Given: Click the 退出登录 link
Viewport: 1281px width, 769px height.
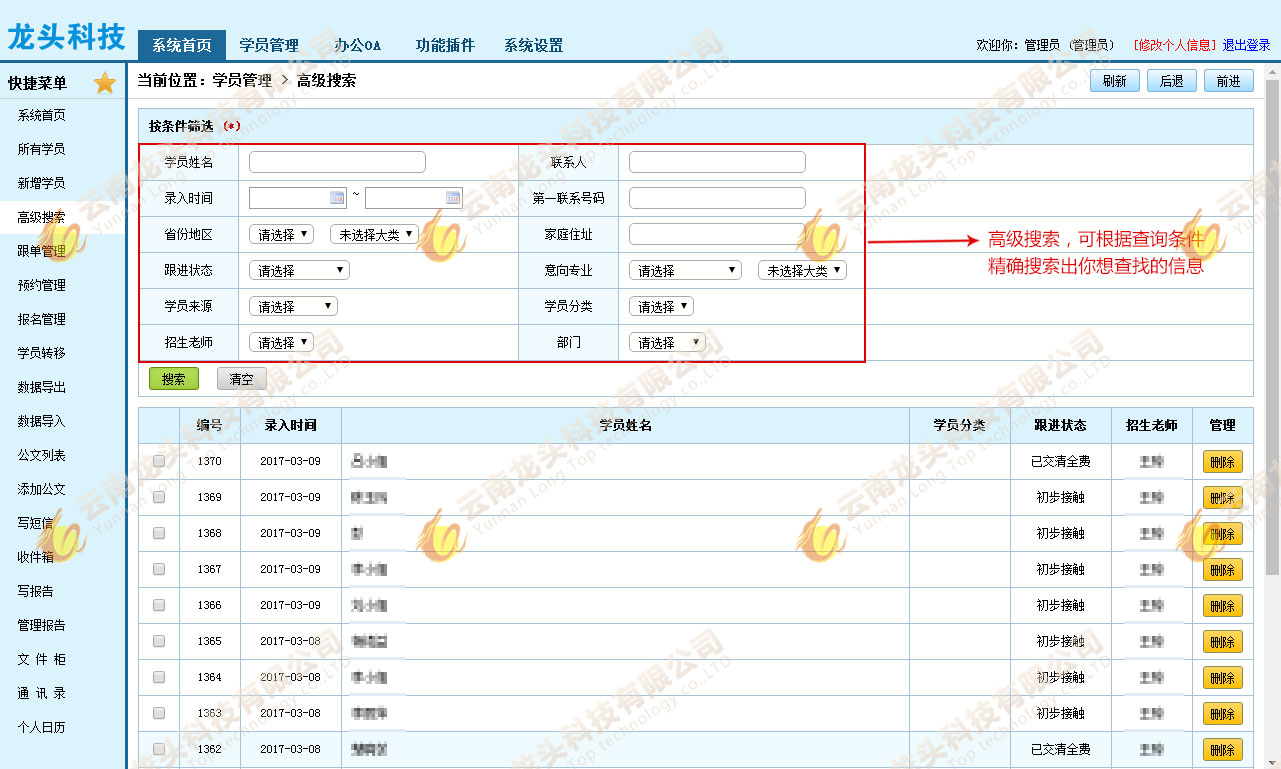Looking at the screenshot, I should tap(1246, 45).
